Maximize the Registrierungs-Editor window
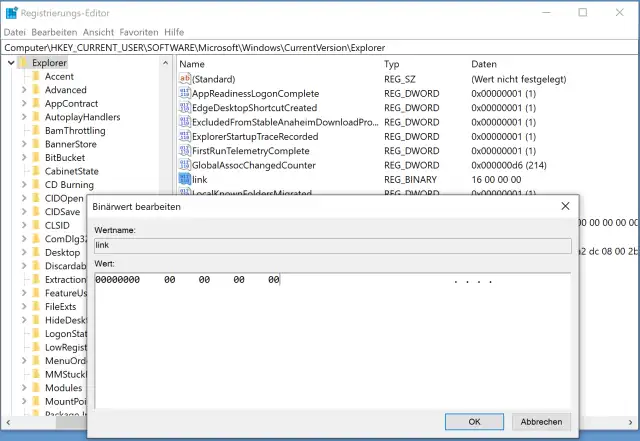 coord(583,13)
